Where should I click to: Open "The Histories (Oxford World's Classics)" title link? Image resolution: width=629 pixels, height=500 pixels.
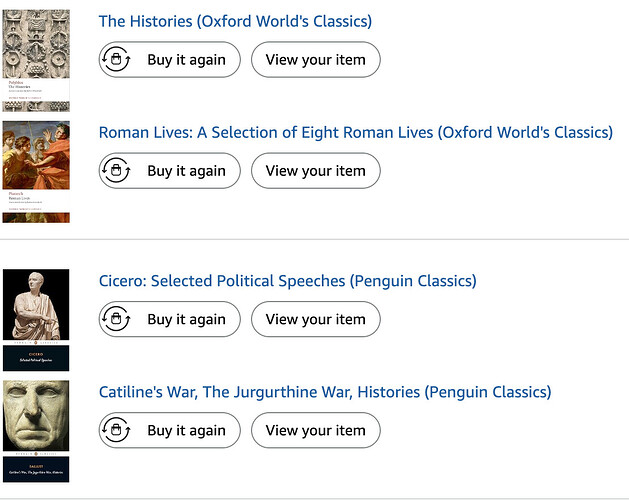235,21
